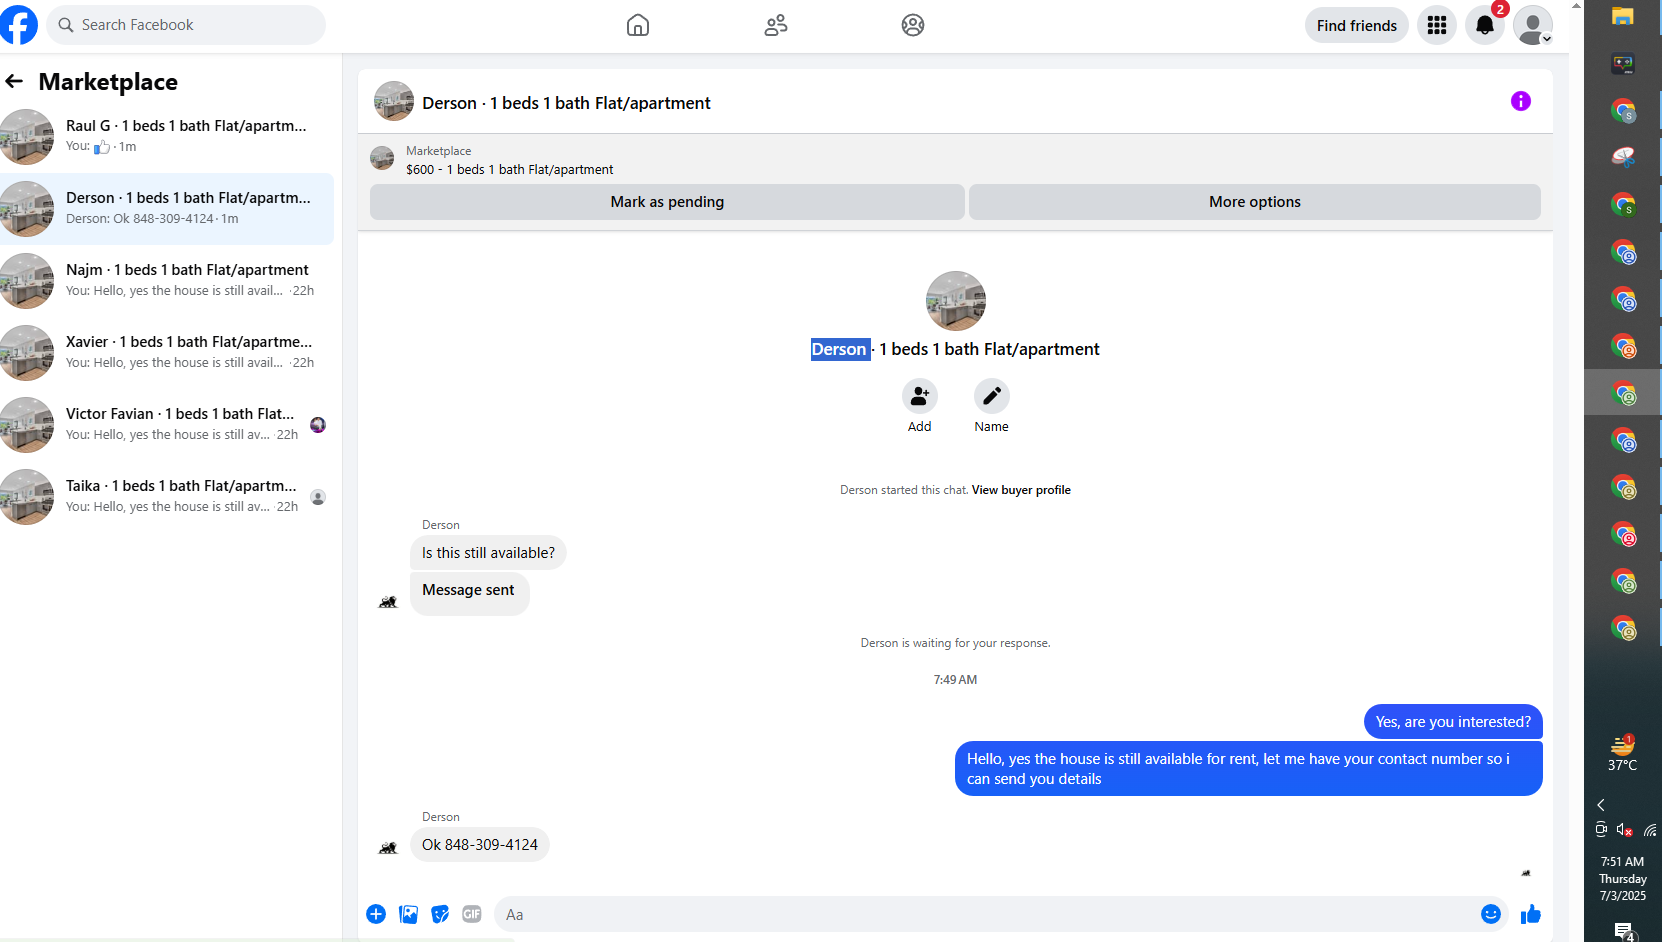
Task: Open Xavier conversation
Action: tap(167, 352)
